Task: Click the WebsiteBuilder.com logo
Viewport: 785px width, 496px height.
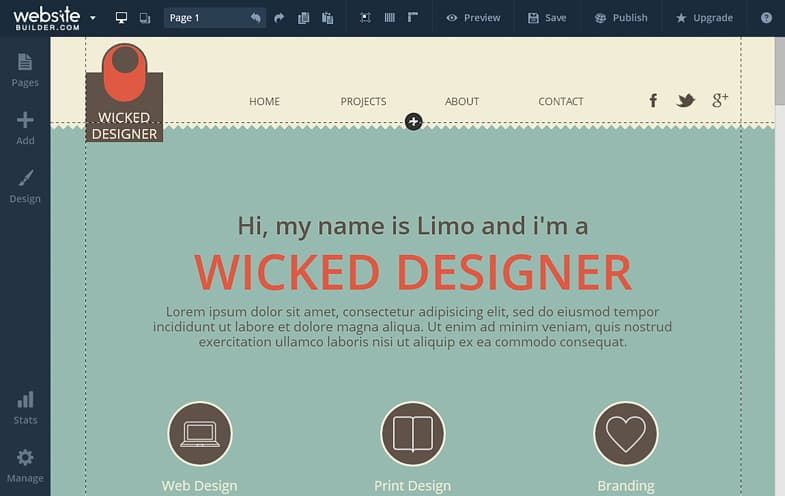Action: (x=47, y=19)
